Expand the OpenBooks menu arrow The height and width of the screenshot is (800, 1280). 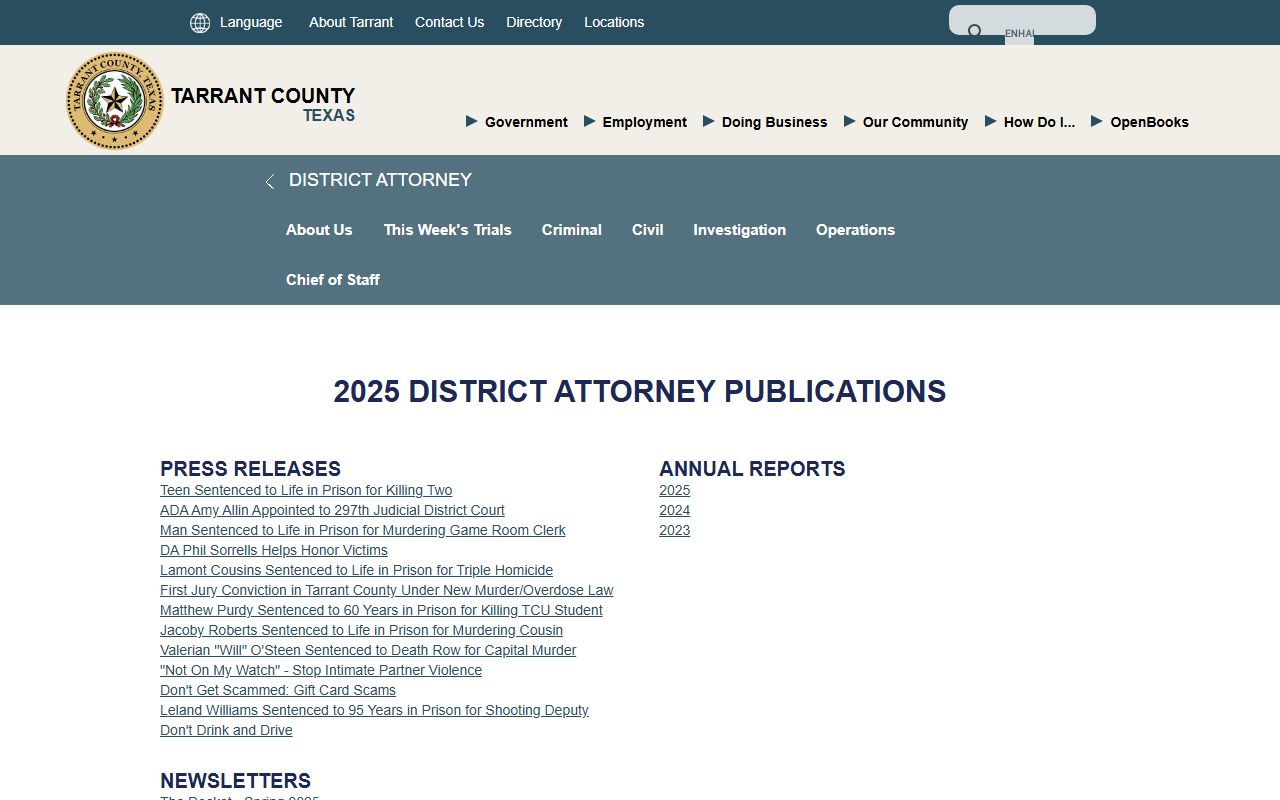point(1097,121)
